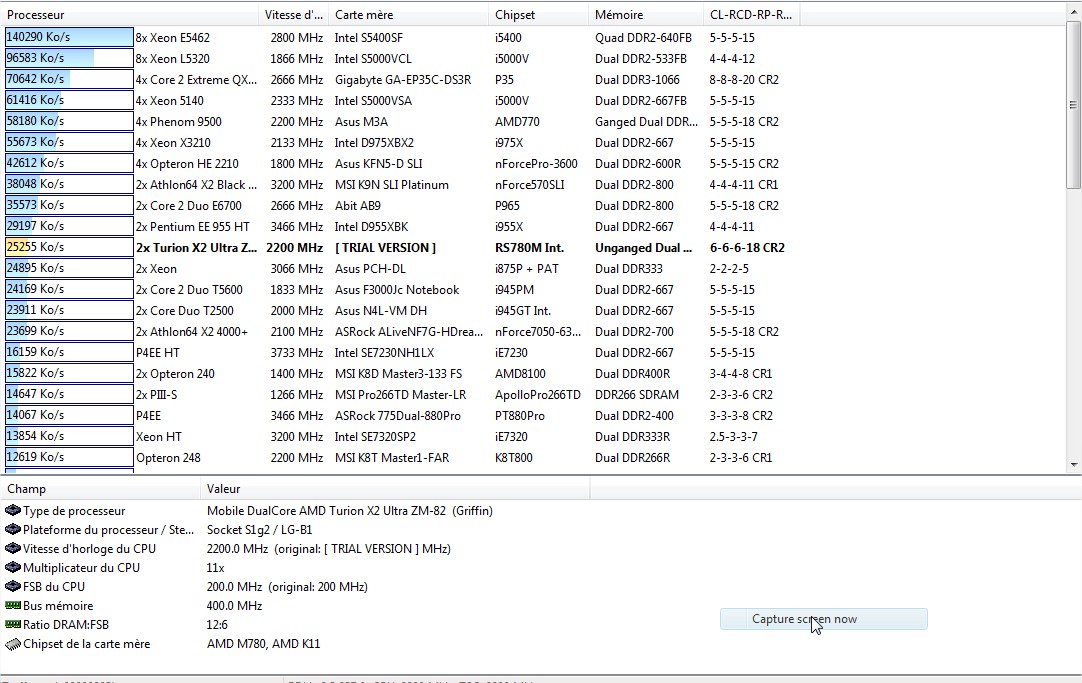
Task: Click the DDR266 SDRAM memory cell
Action: click(637, 395)
